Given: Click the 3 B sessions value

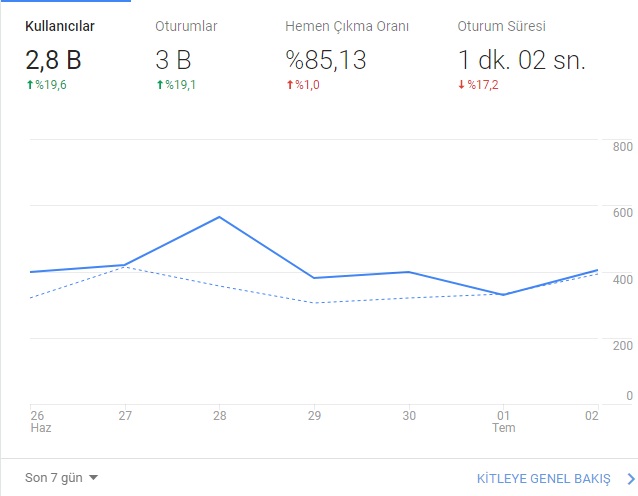Looking at the screenshot, I should (x=173, y=60).
